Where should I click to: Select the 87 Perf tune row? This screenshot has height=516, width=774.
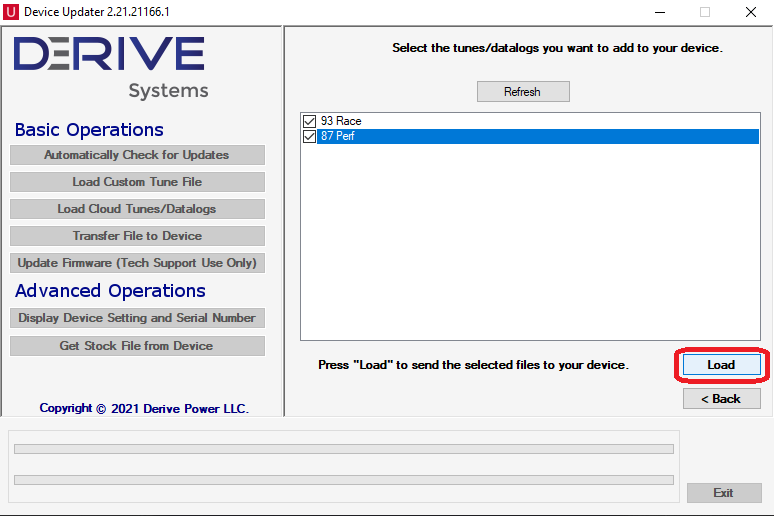(x=531, y=136)
